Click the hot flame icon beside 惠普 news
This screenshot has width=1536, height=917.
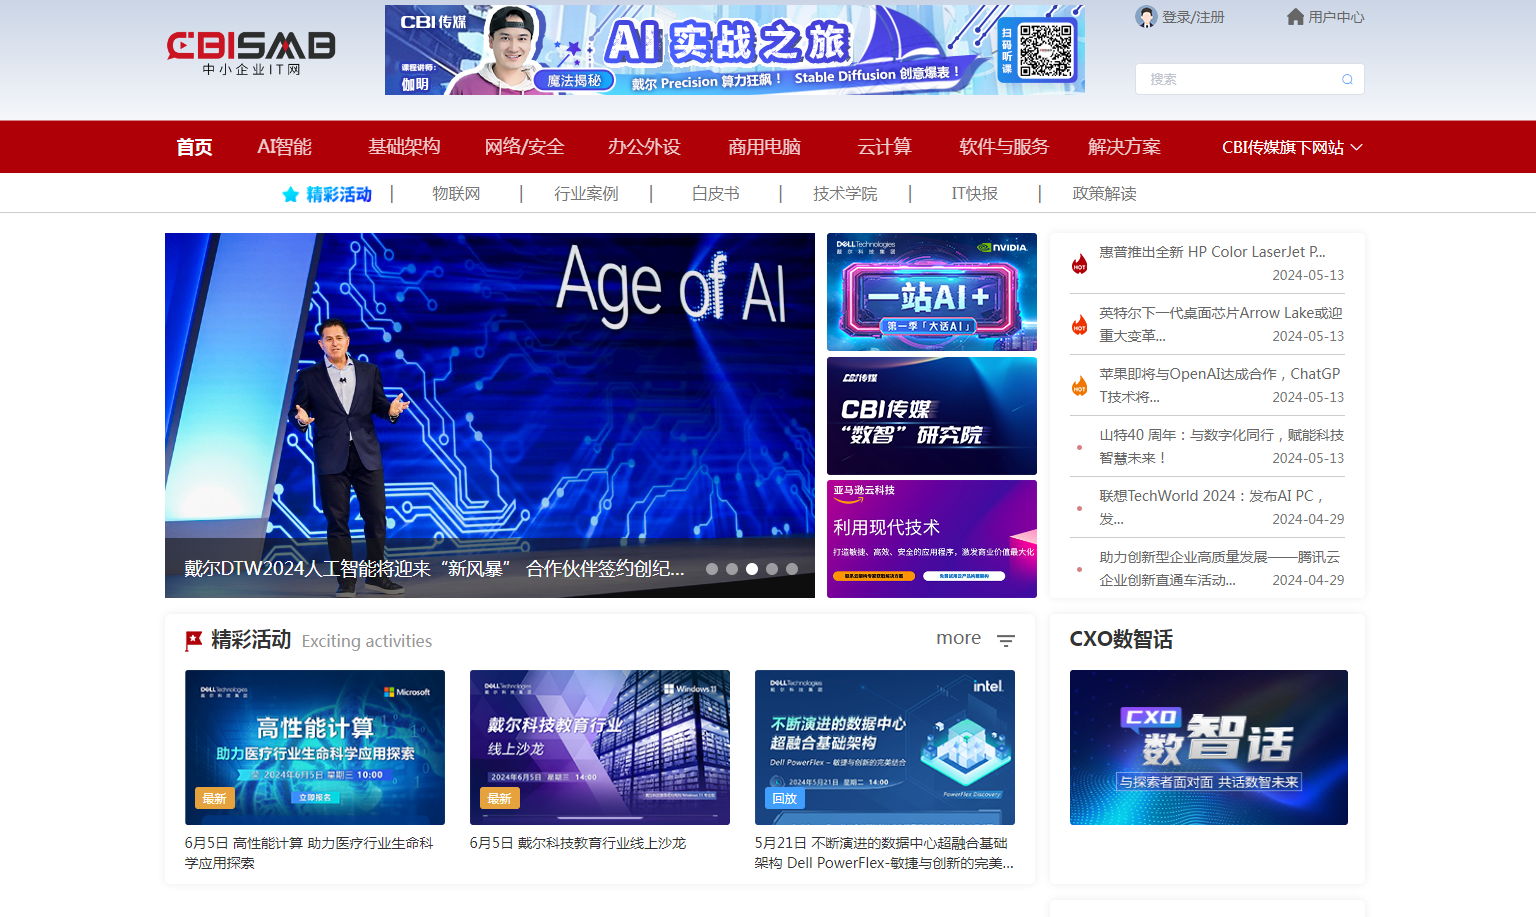tap(1079, 264)
